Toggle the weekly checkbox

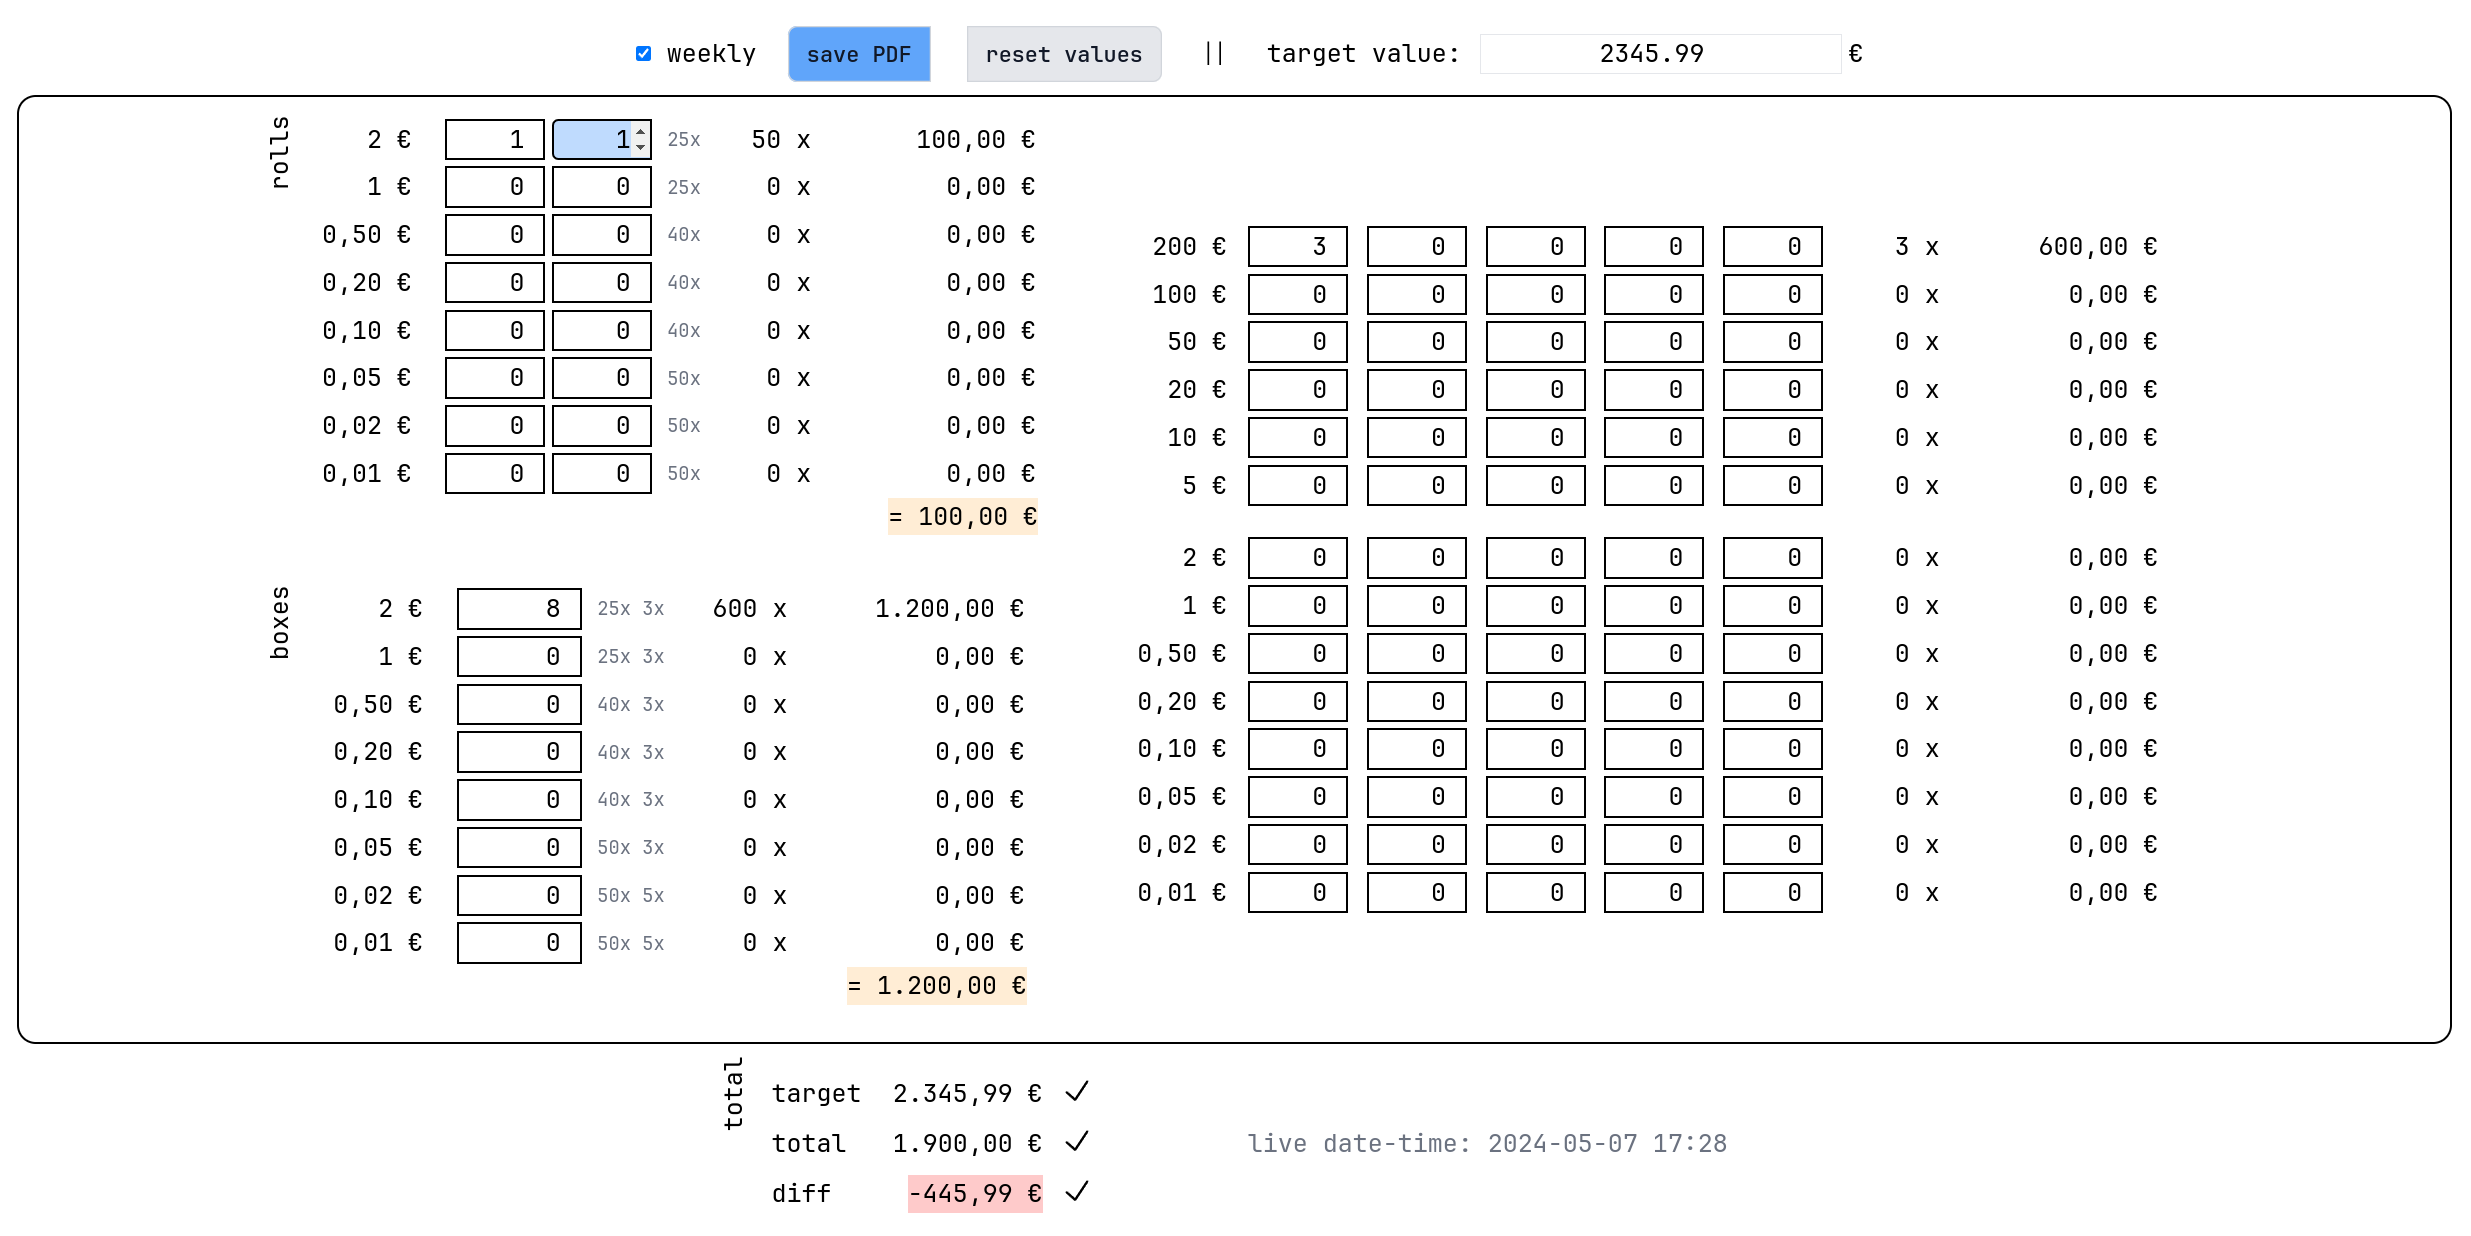643,54
